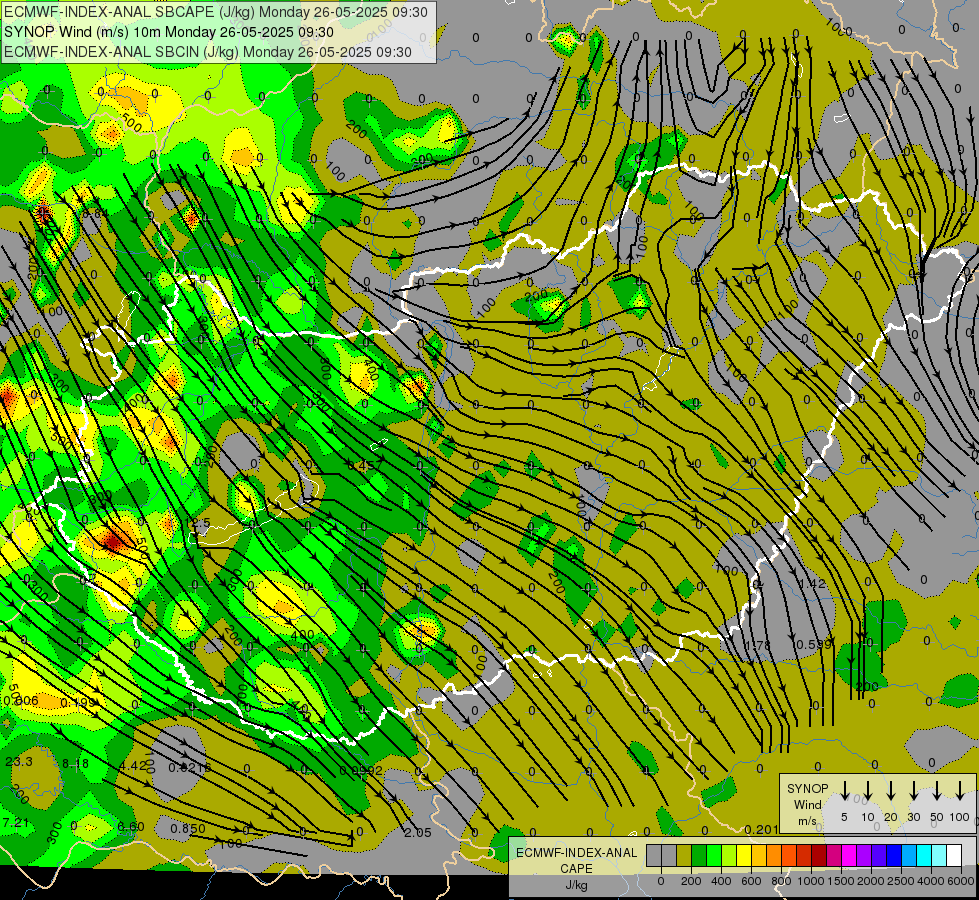Viewport: 979px width, 900px height.
Task: Pick the bright green CAPE legend swatch
Action: [714, 856]
